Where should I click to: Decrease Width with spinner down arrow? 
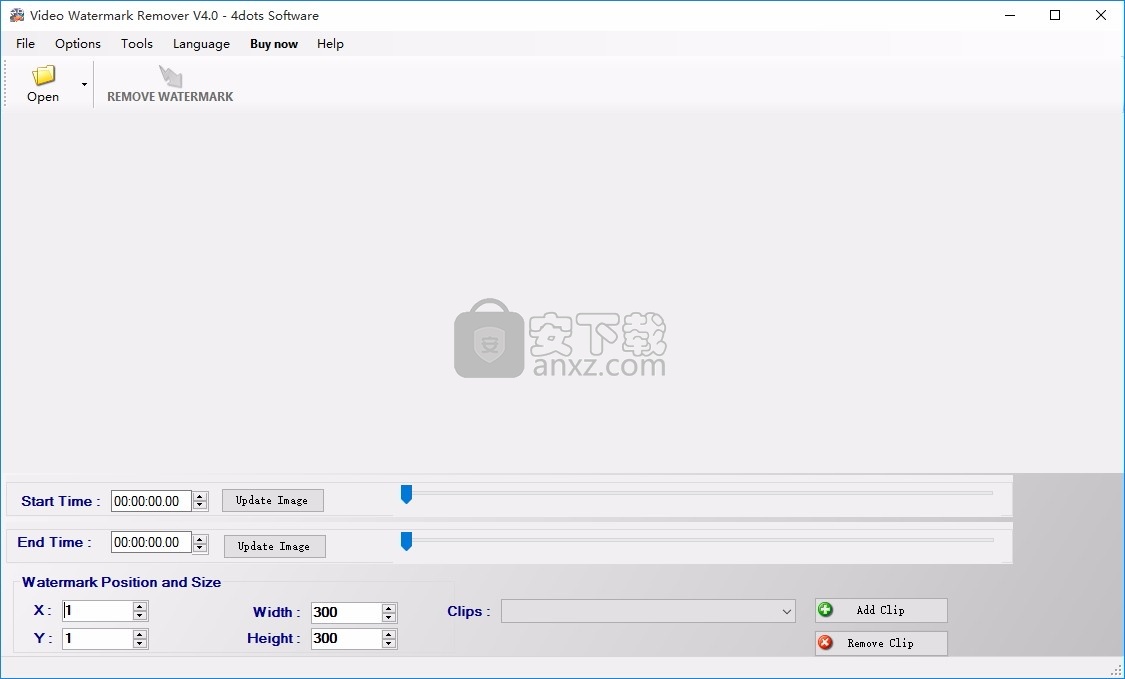click(x=389, y=617)
